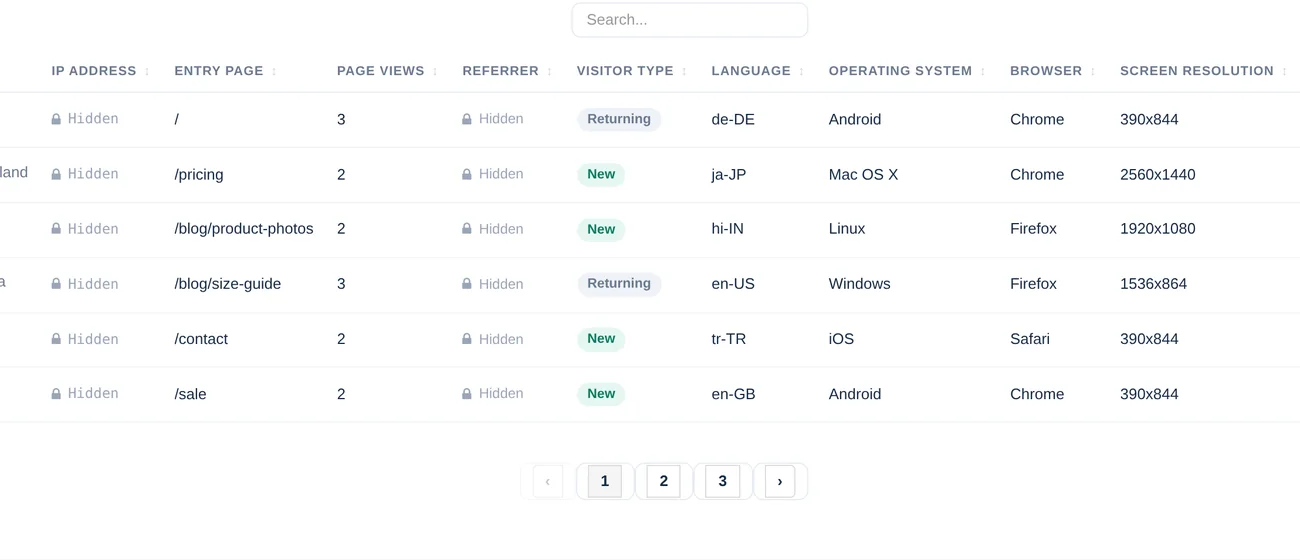Viewport: 1300px width, 560px height.
Task: Sort by Browser column arrows
Action: pos(1092,72)
